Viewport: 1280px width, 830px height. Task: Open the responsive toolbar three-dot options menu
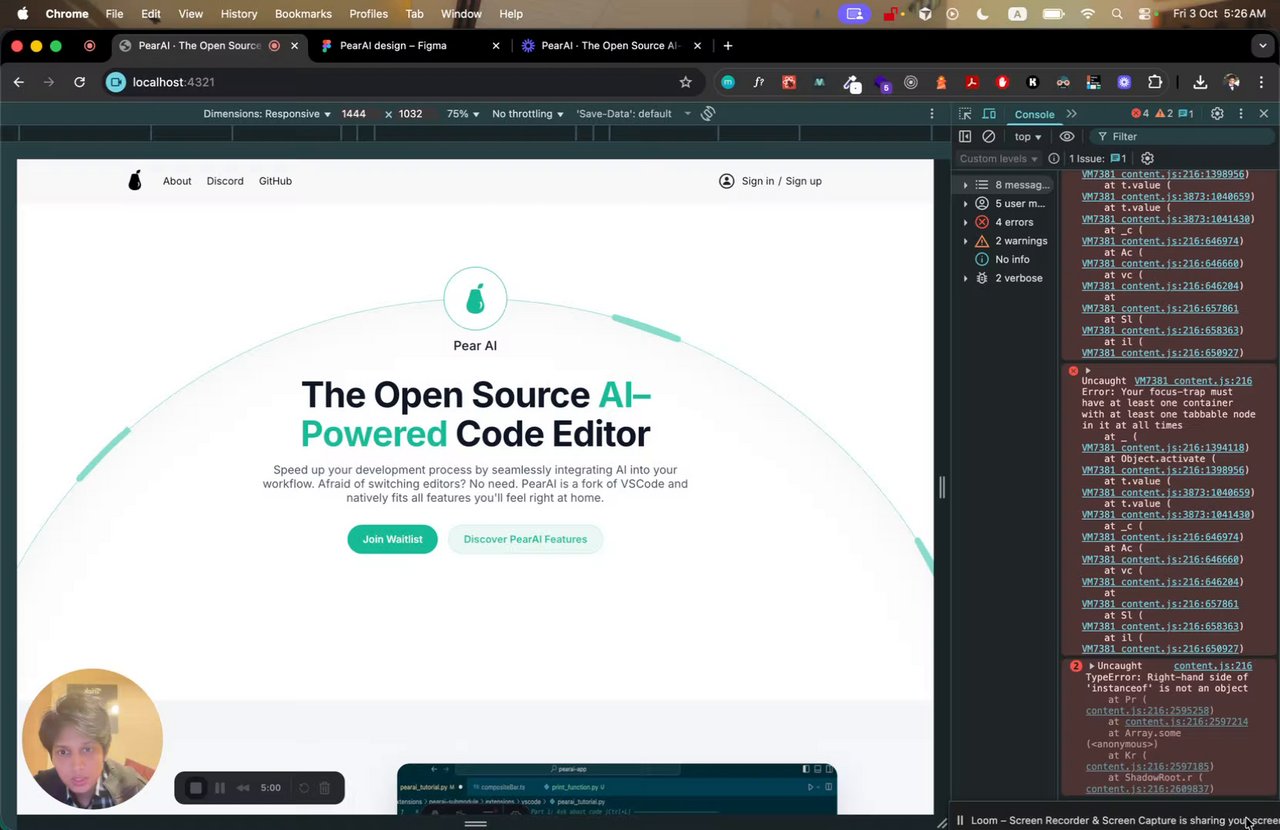[x=932, y=114]
